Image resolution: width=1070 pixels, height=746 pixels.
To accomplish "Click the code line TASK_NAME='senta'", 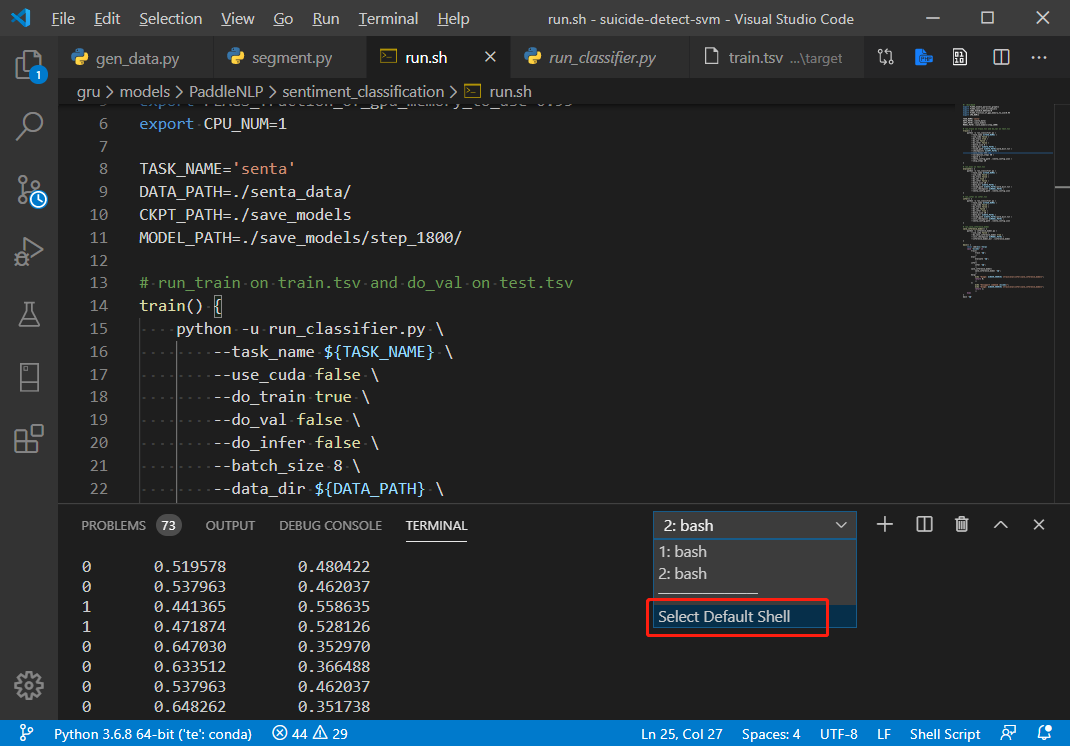I will click(x=217, y=169).
